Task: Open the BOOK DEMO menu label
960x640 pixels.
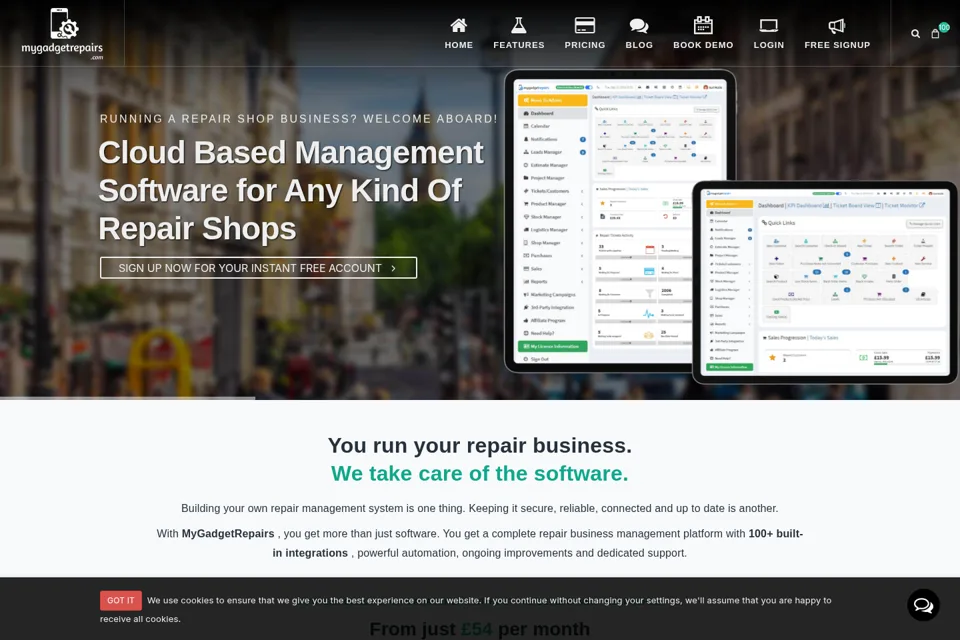Action: [703, 45]
